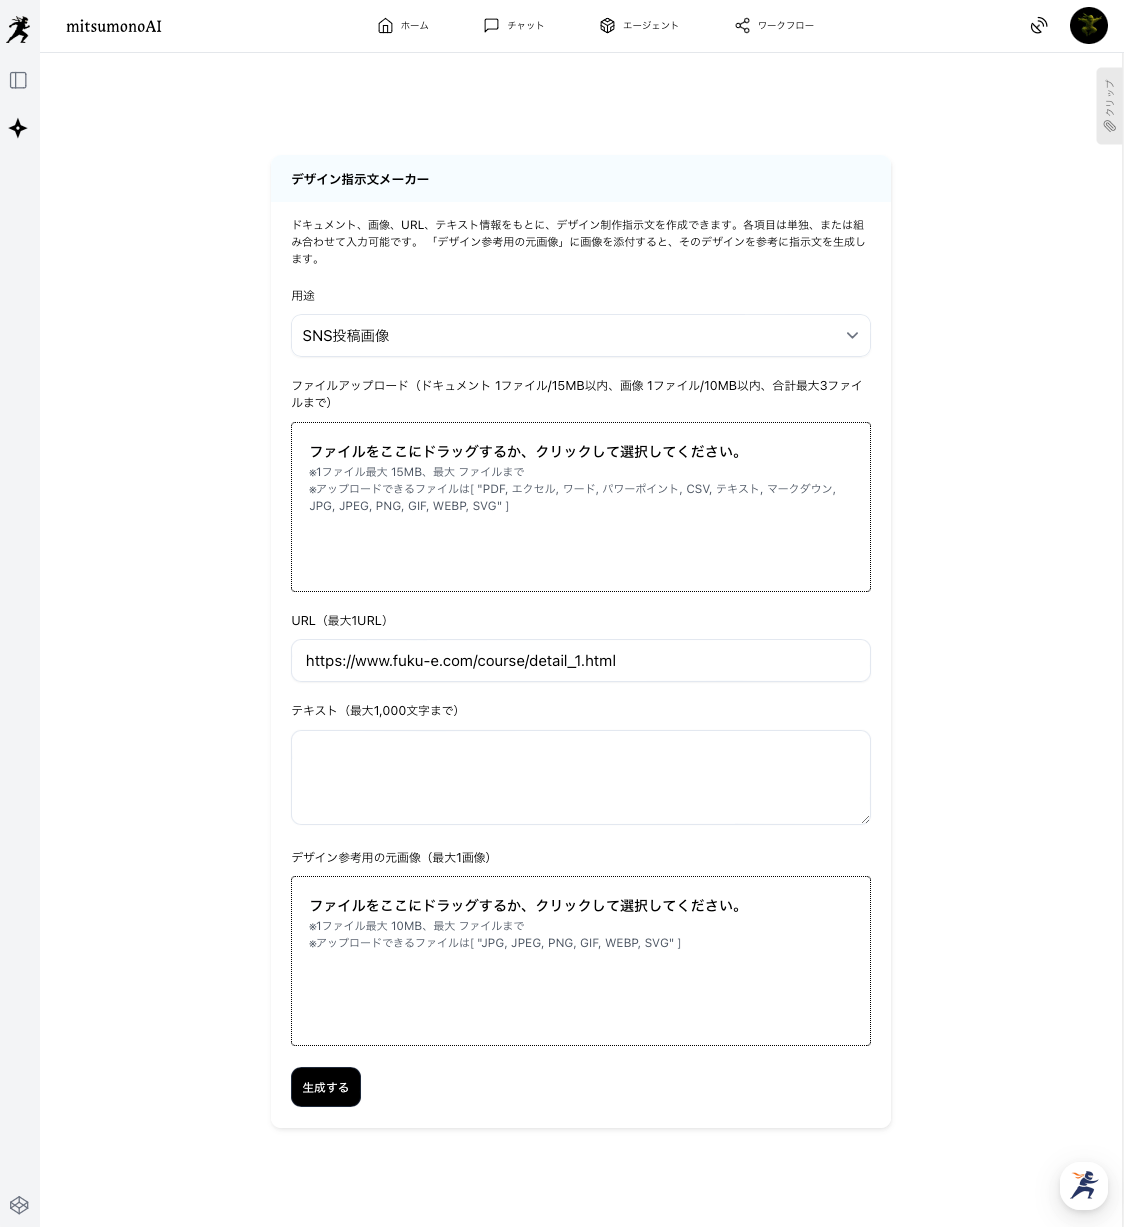
Task: Expand the 用途 dropdown showing SNS投稿画像
Action: (580, 336)
